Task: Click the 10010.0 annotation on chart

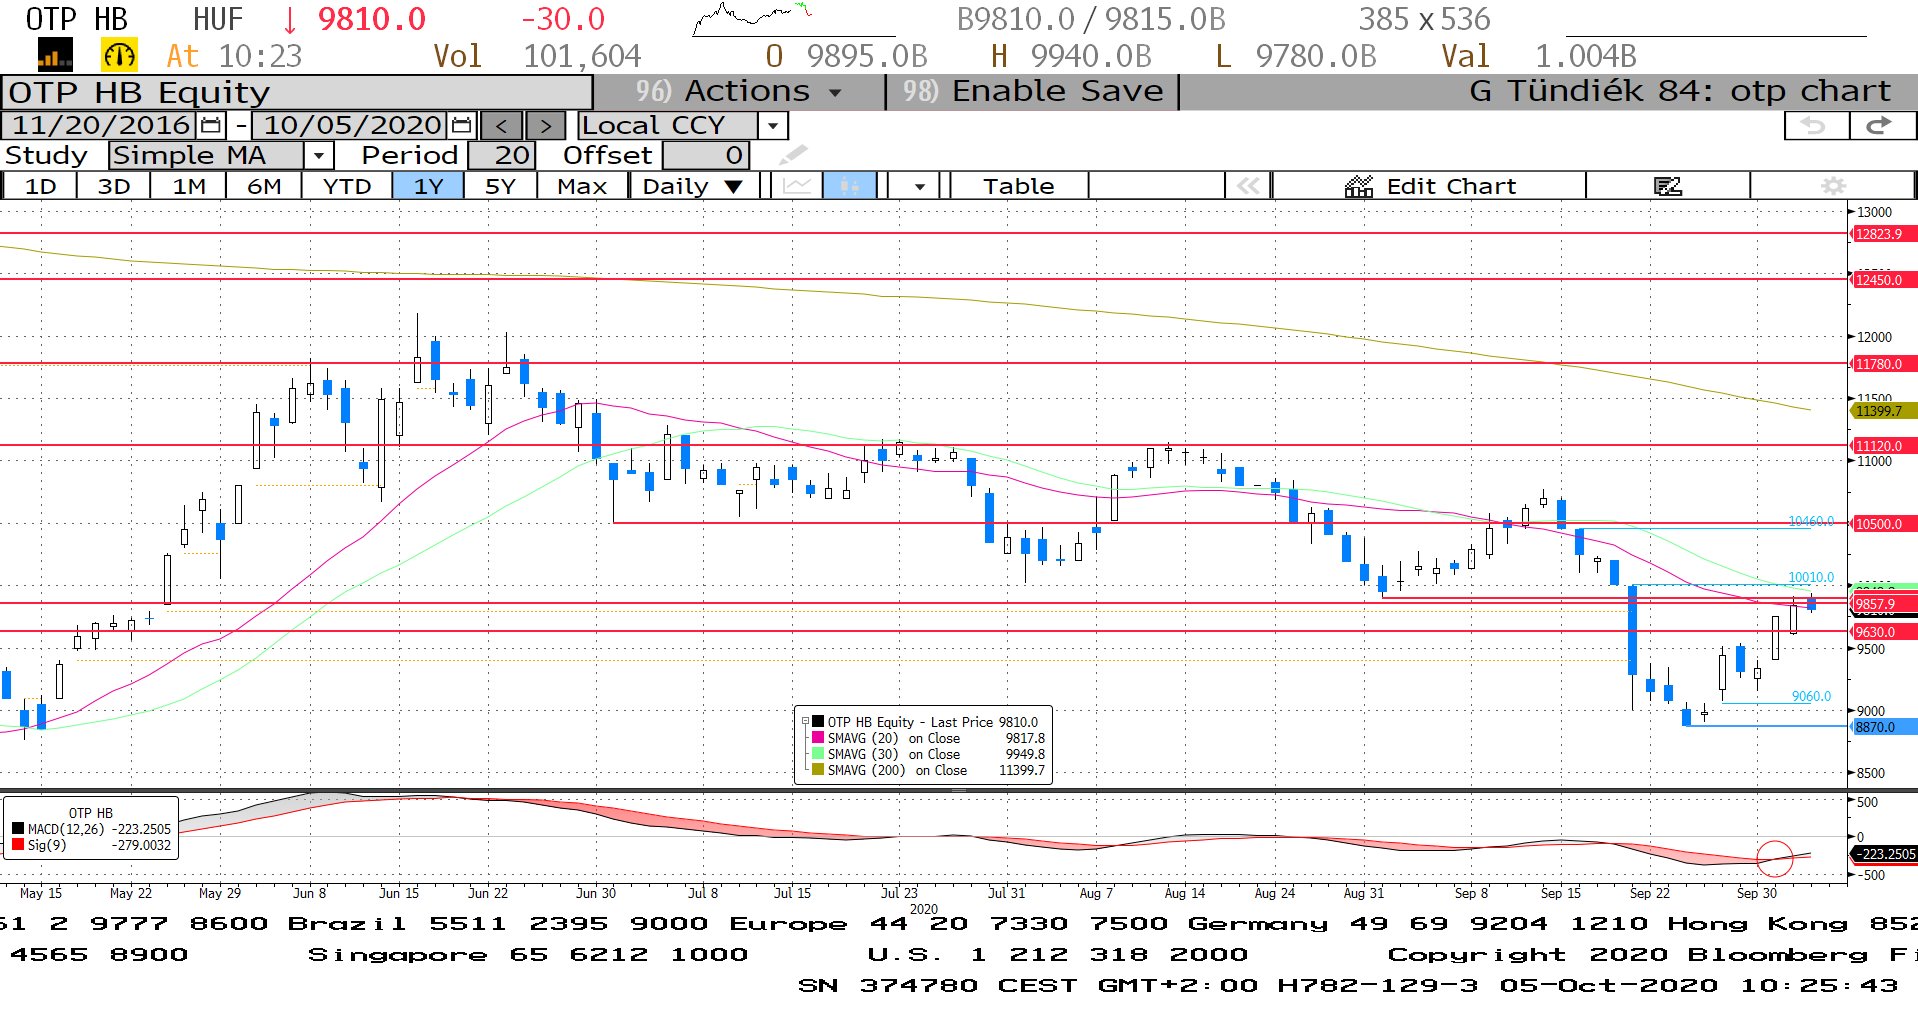Action: [1811, 577]
